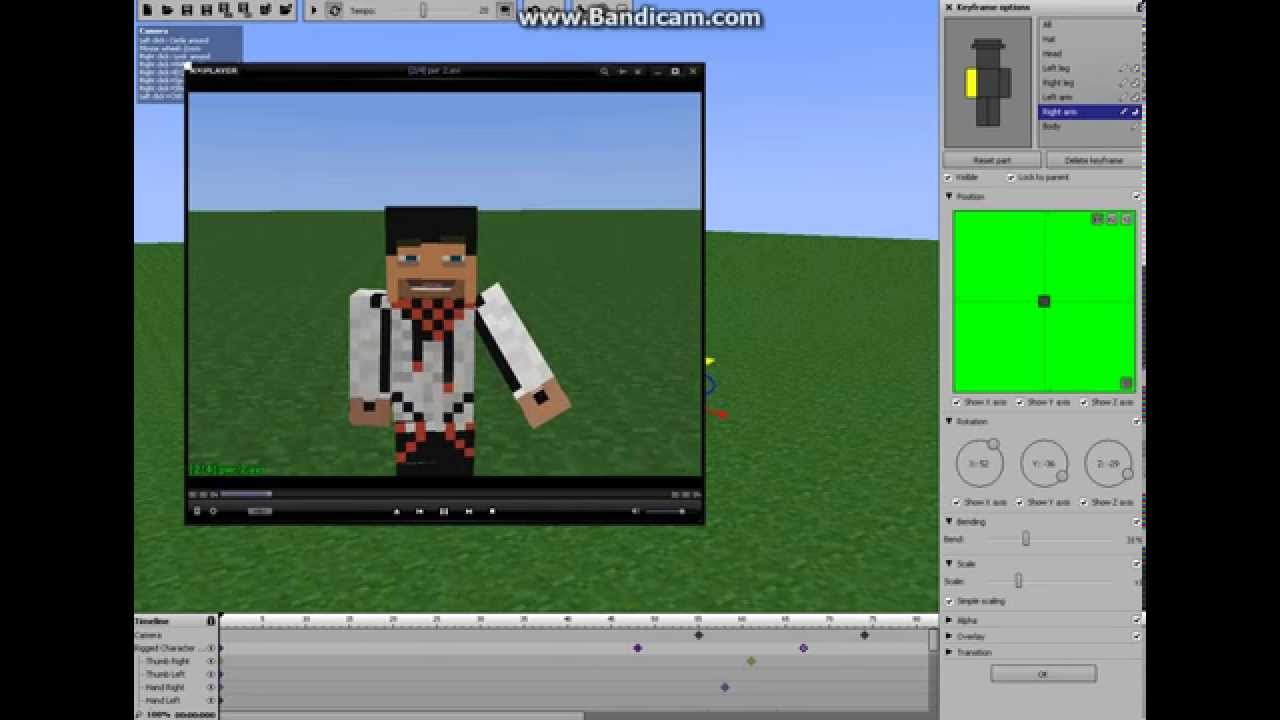Viewport: 1280px width, 720px height.
Task: Select Right arm in the body part list
Action: 1089,112
